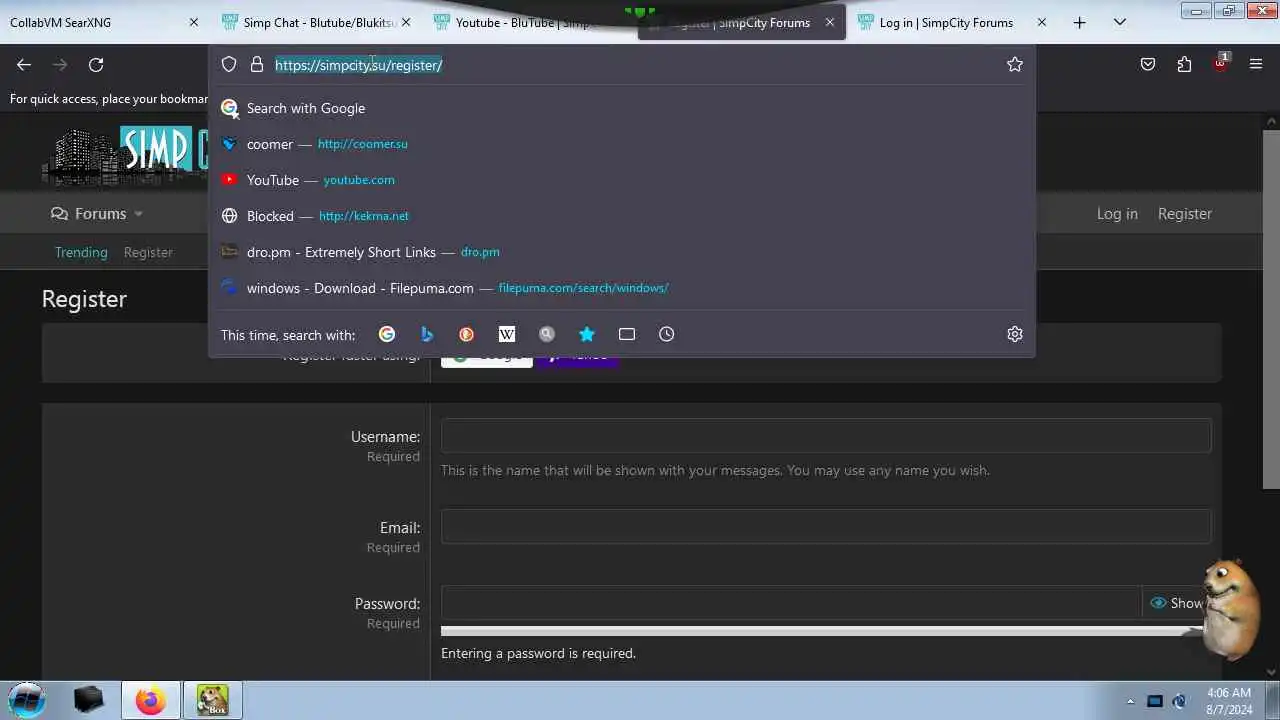Viewport: 1280px width, 720px height.
Task: Search this time with DuckDuckGo icon
Action: point(467,334)
